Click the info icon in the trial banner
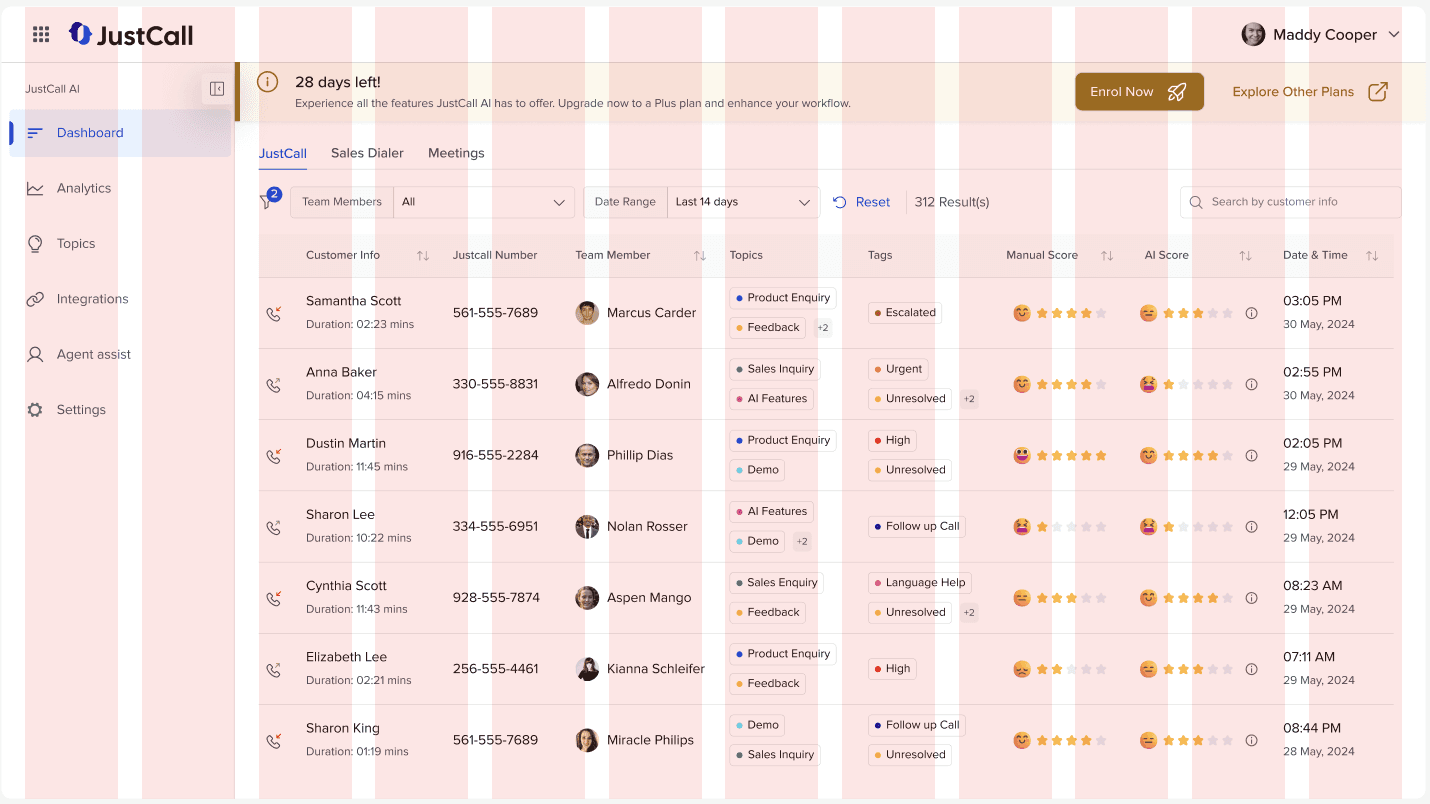1430x804 pixels. coord(267,82)
